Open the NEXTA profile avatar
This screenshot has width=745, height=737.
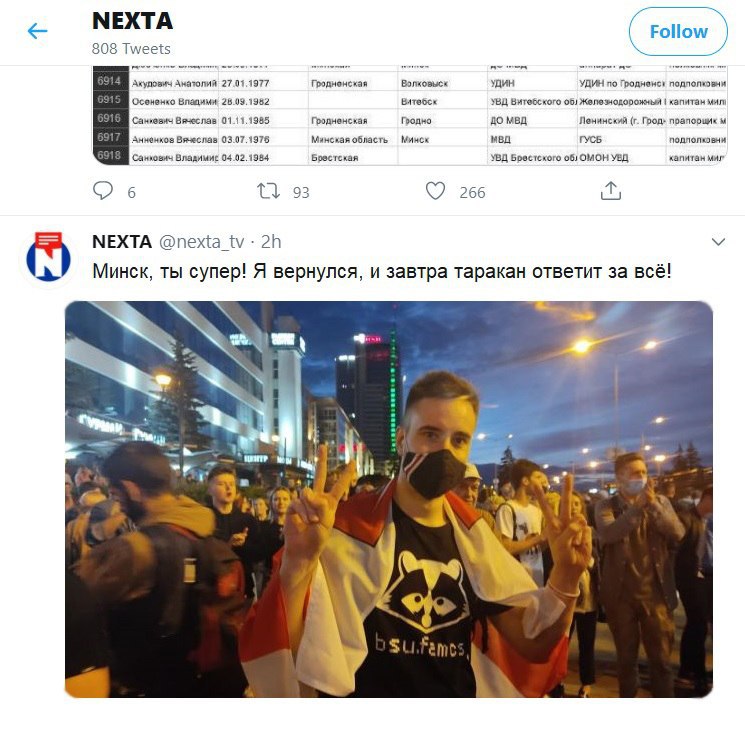point(48,258)
